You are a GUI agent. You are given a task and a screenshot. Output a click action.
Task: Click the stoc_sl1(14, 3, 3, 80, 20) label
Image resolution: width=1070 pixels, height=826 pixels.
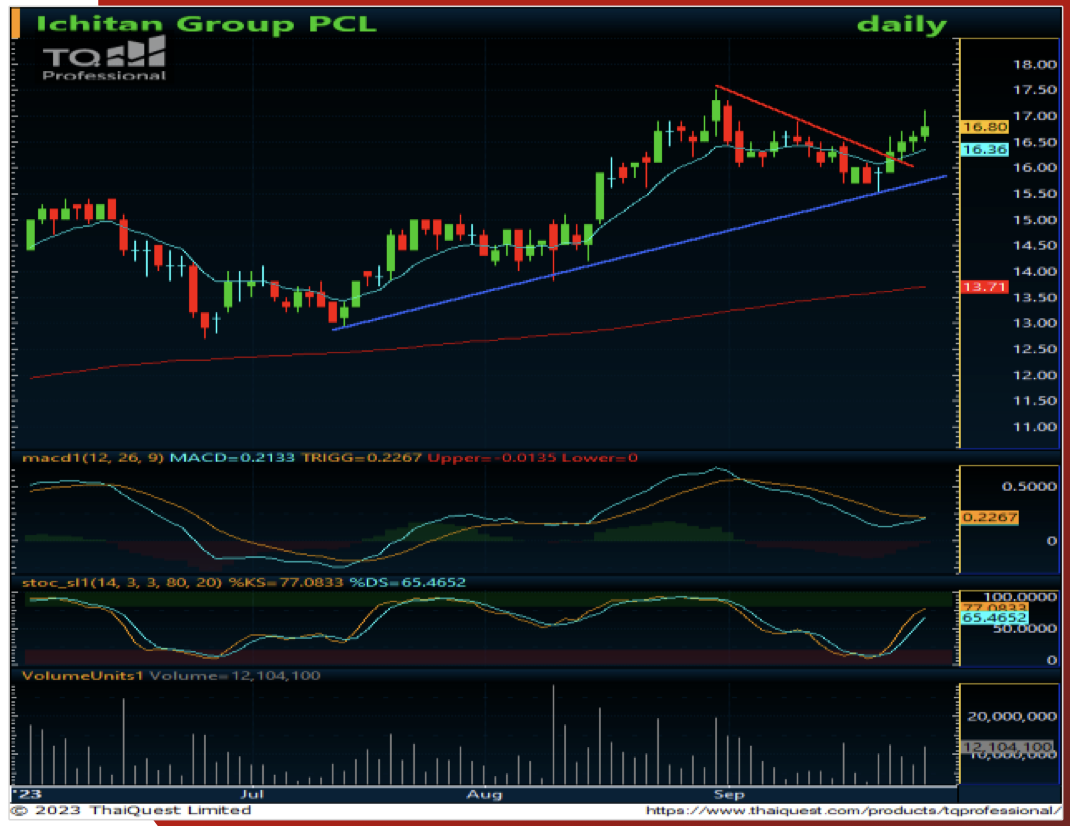[122, 583]
